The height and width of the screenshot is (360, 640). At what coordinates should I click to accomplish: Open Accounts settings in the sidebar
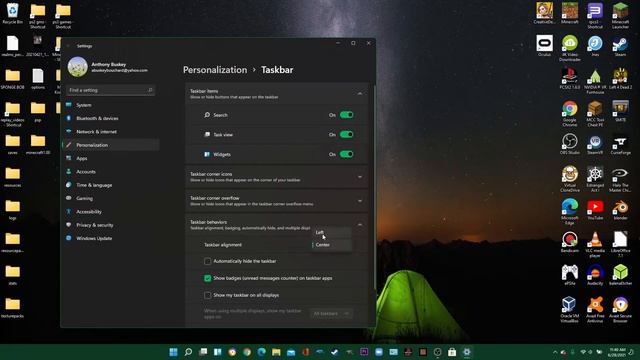click(x=111, y=172)
